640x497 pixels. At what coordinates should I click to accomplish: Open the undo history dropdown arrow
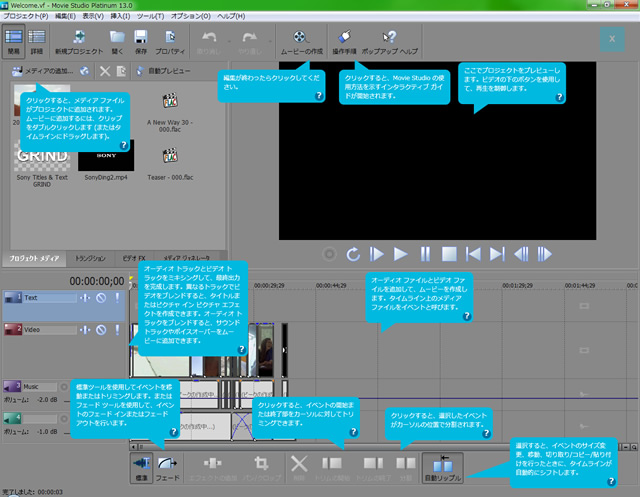point(229,41)
